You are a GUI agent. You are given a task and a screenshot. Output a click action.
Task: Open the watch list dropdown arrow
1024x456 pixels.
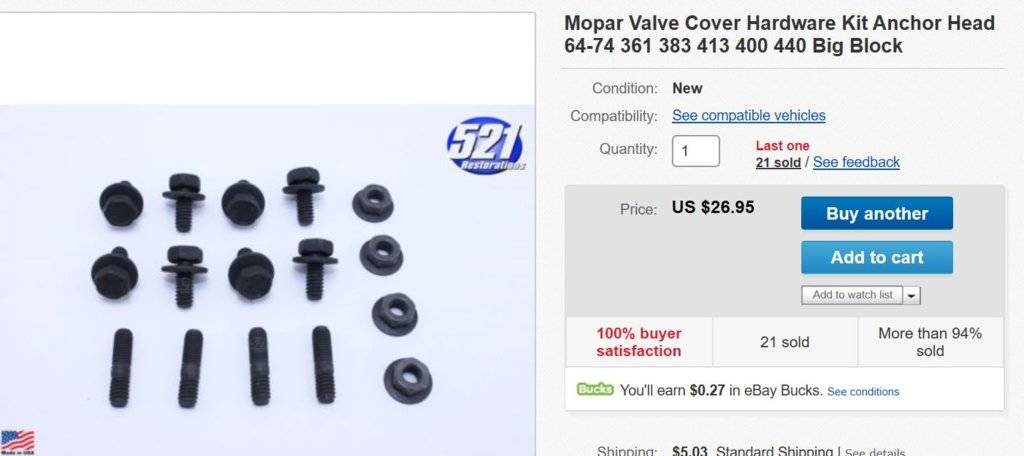(x=912, y=295)
